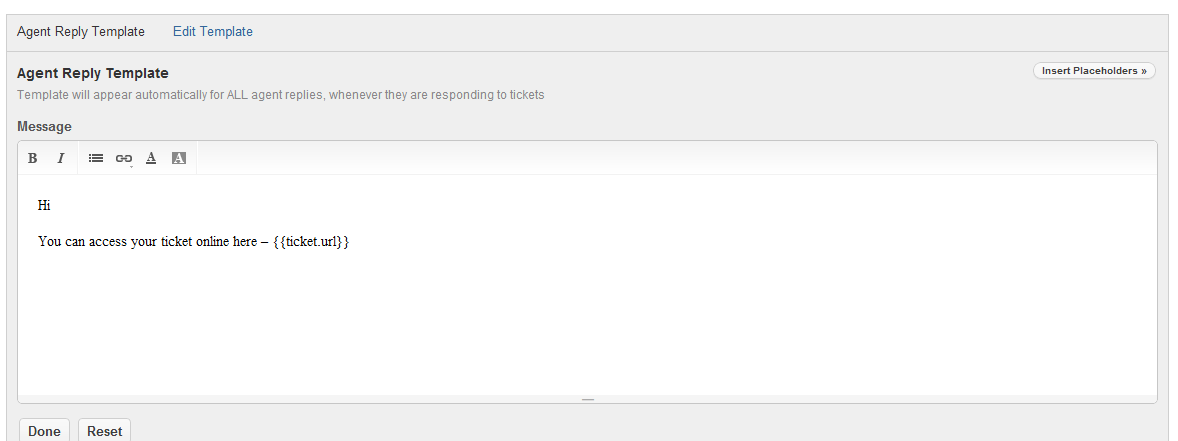The image size is (1178, 441).
Task: Click empty toolbar space right of icons
Action: [670, 158]
